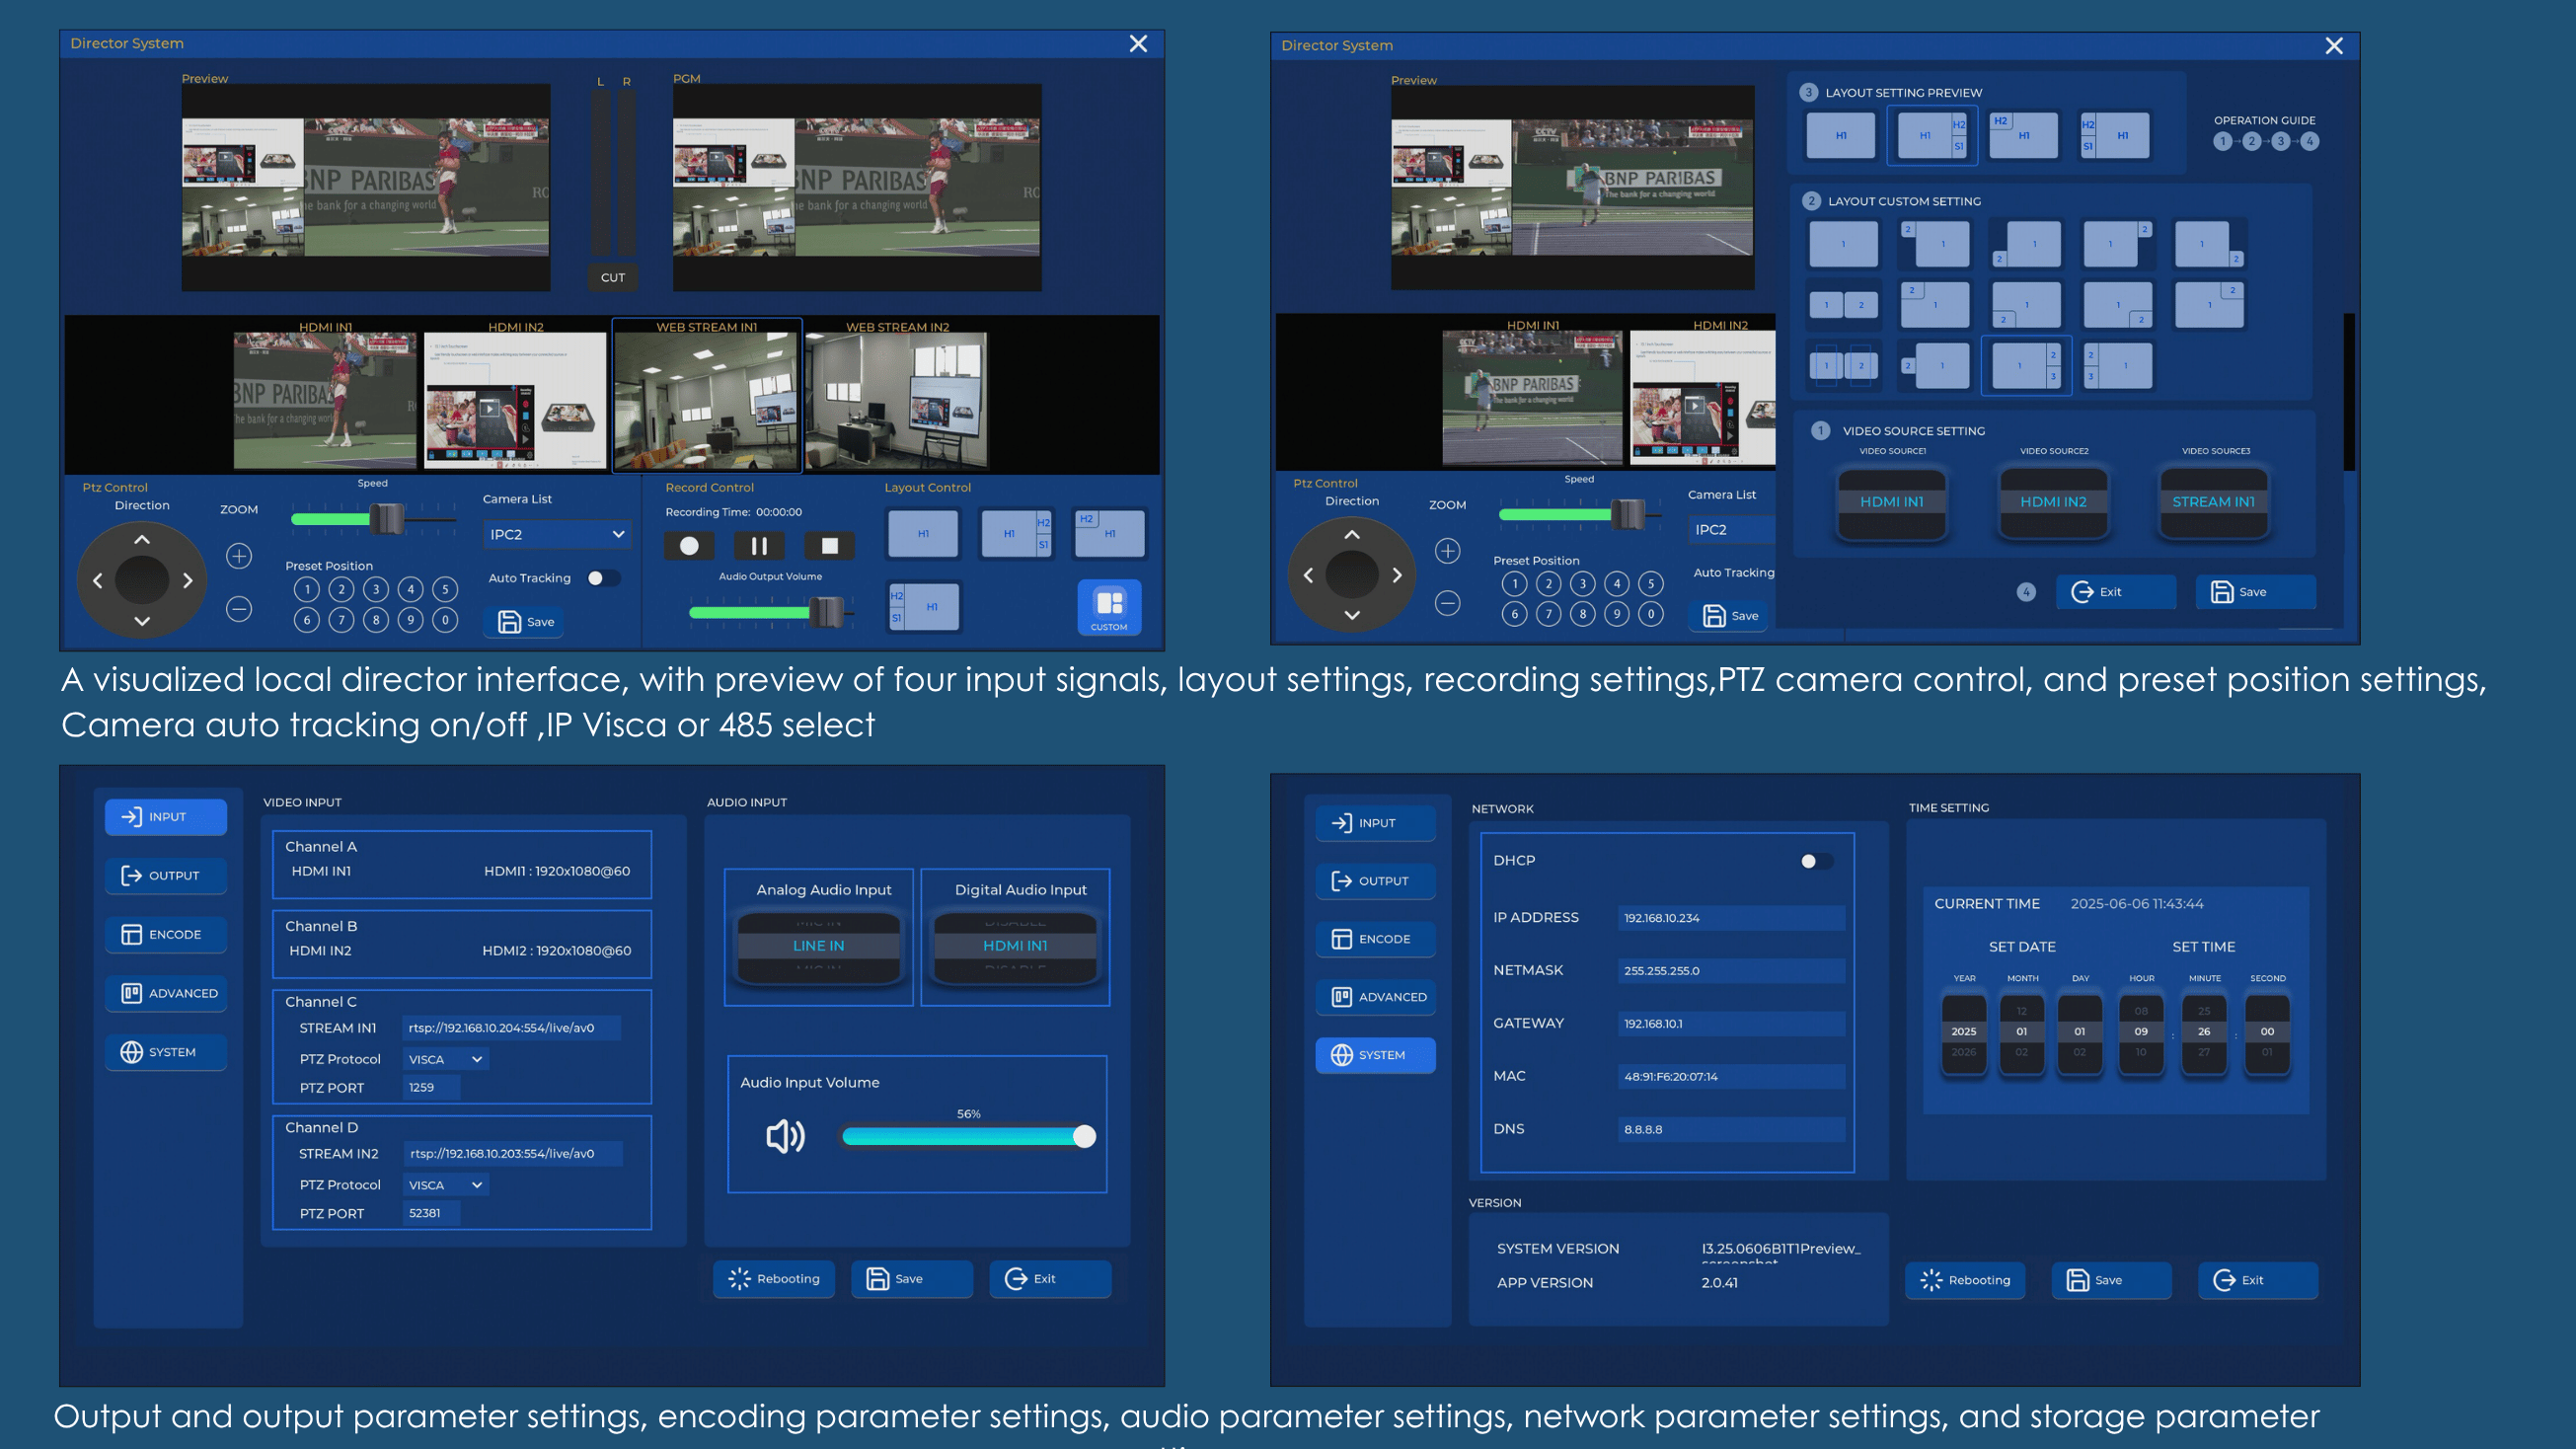Click the IP ADDRESS field showing 192.168.10.234
Screen dimensions: 2576x1449
point(1732,918)
